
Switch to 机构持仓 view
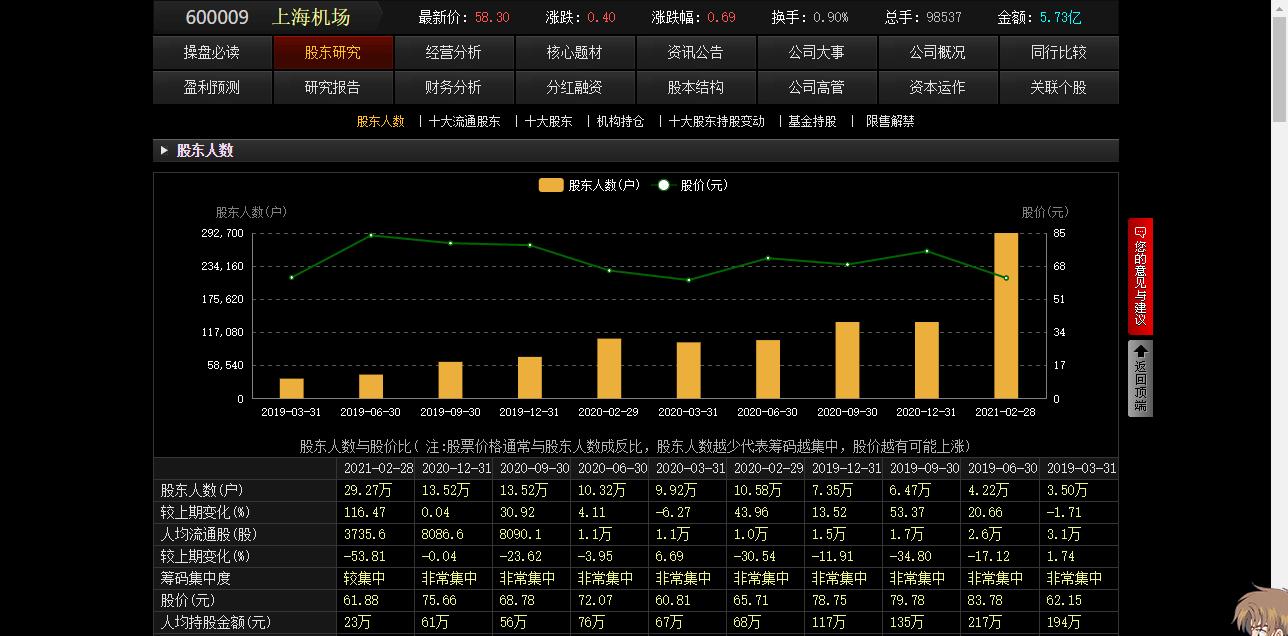[x=620, y=120]
